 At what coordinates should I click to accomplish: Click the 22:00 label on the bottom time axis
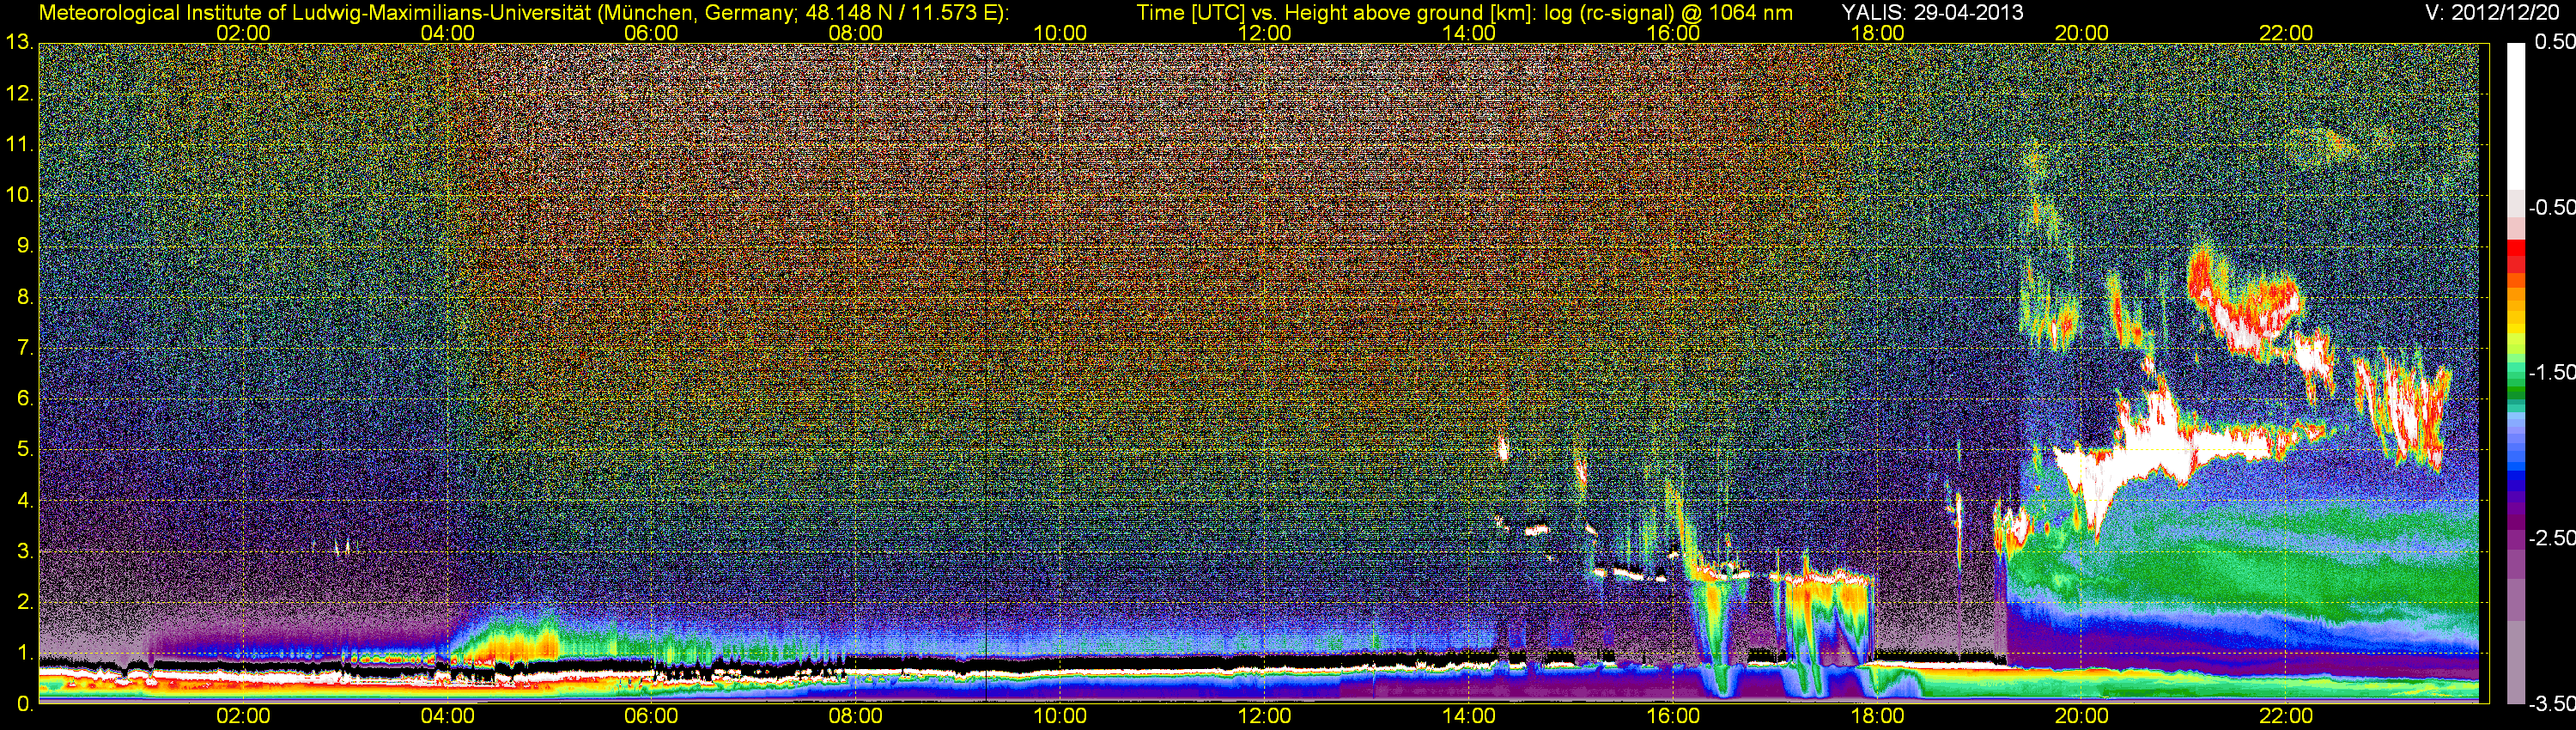(2286, 716)
